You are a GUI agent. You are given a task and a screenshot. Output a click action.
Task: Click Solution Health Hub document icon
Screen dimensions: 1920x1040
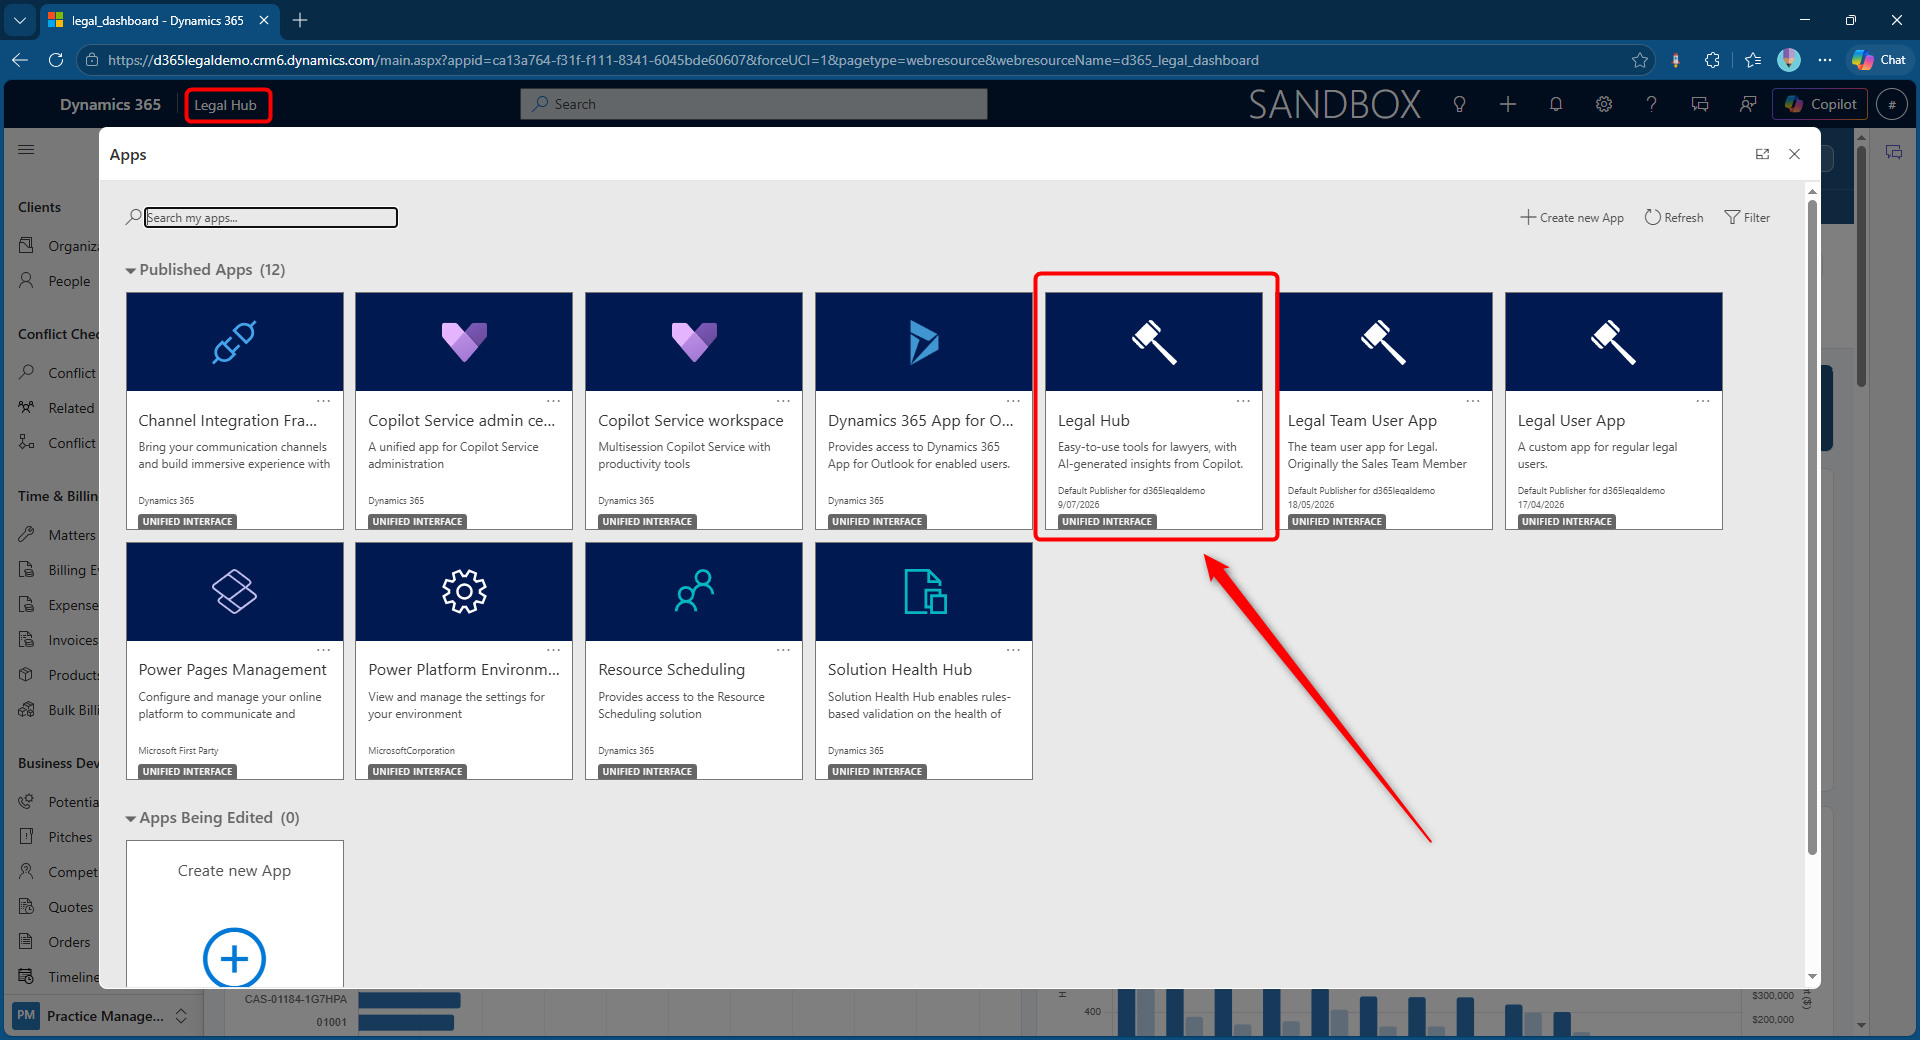[924, 592]
